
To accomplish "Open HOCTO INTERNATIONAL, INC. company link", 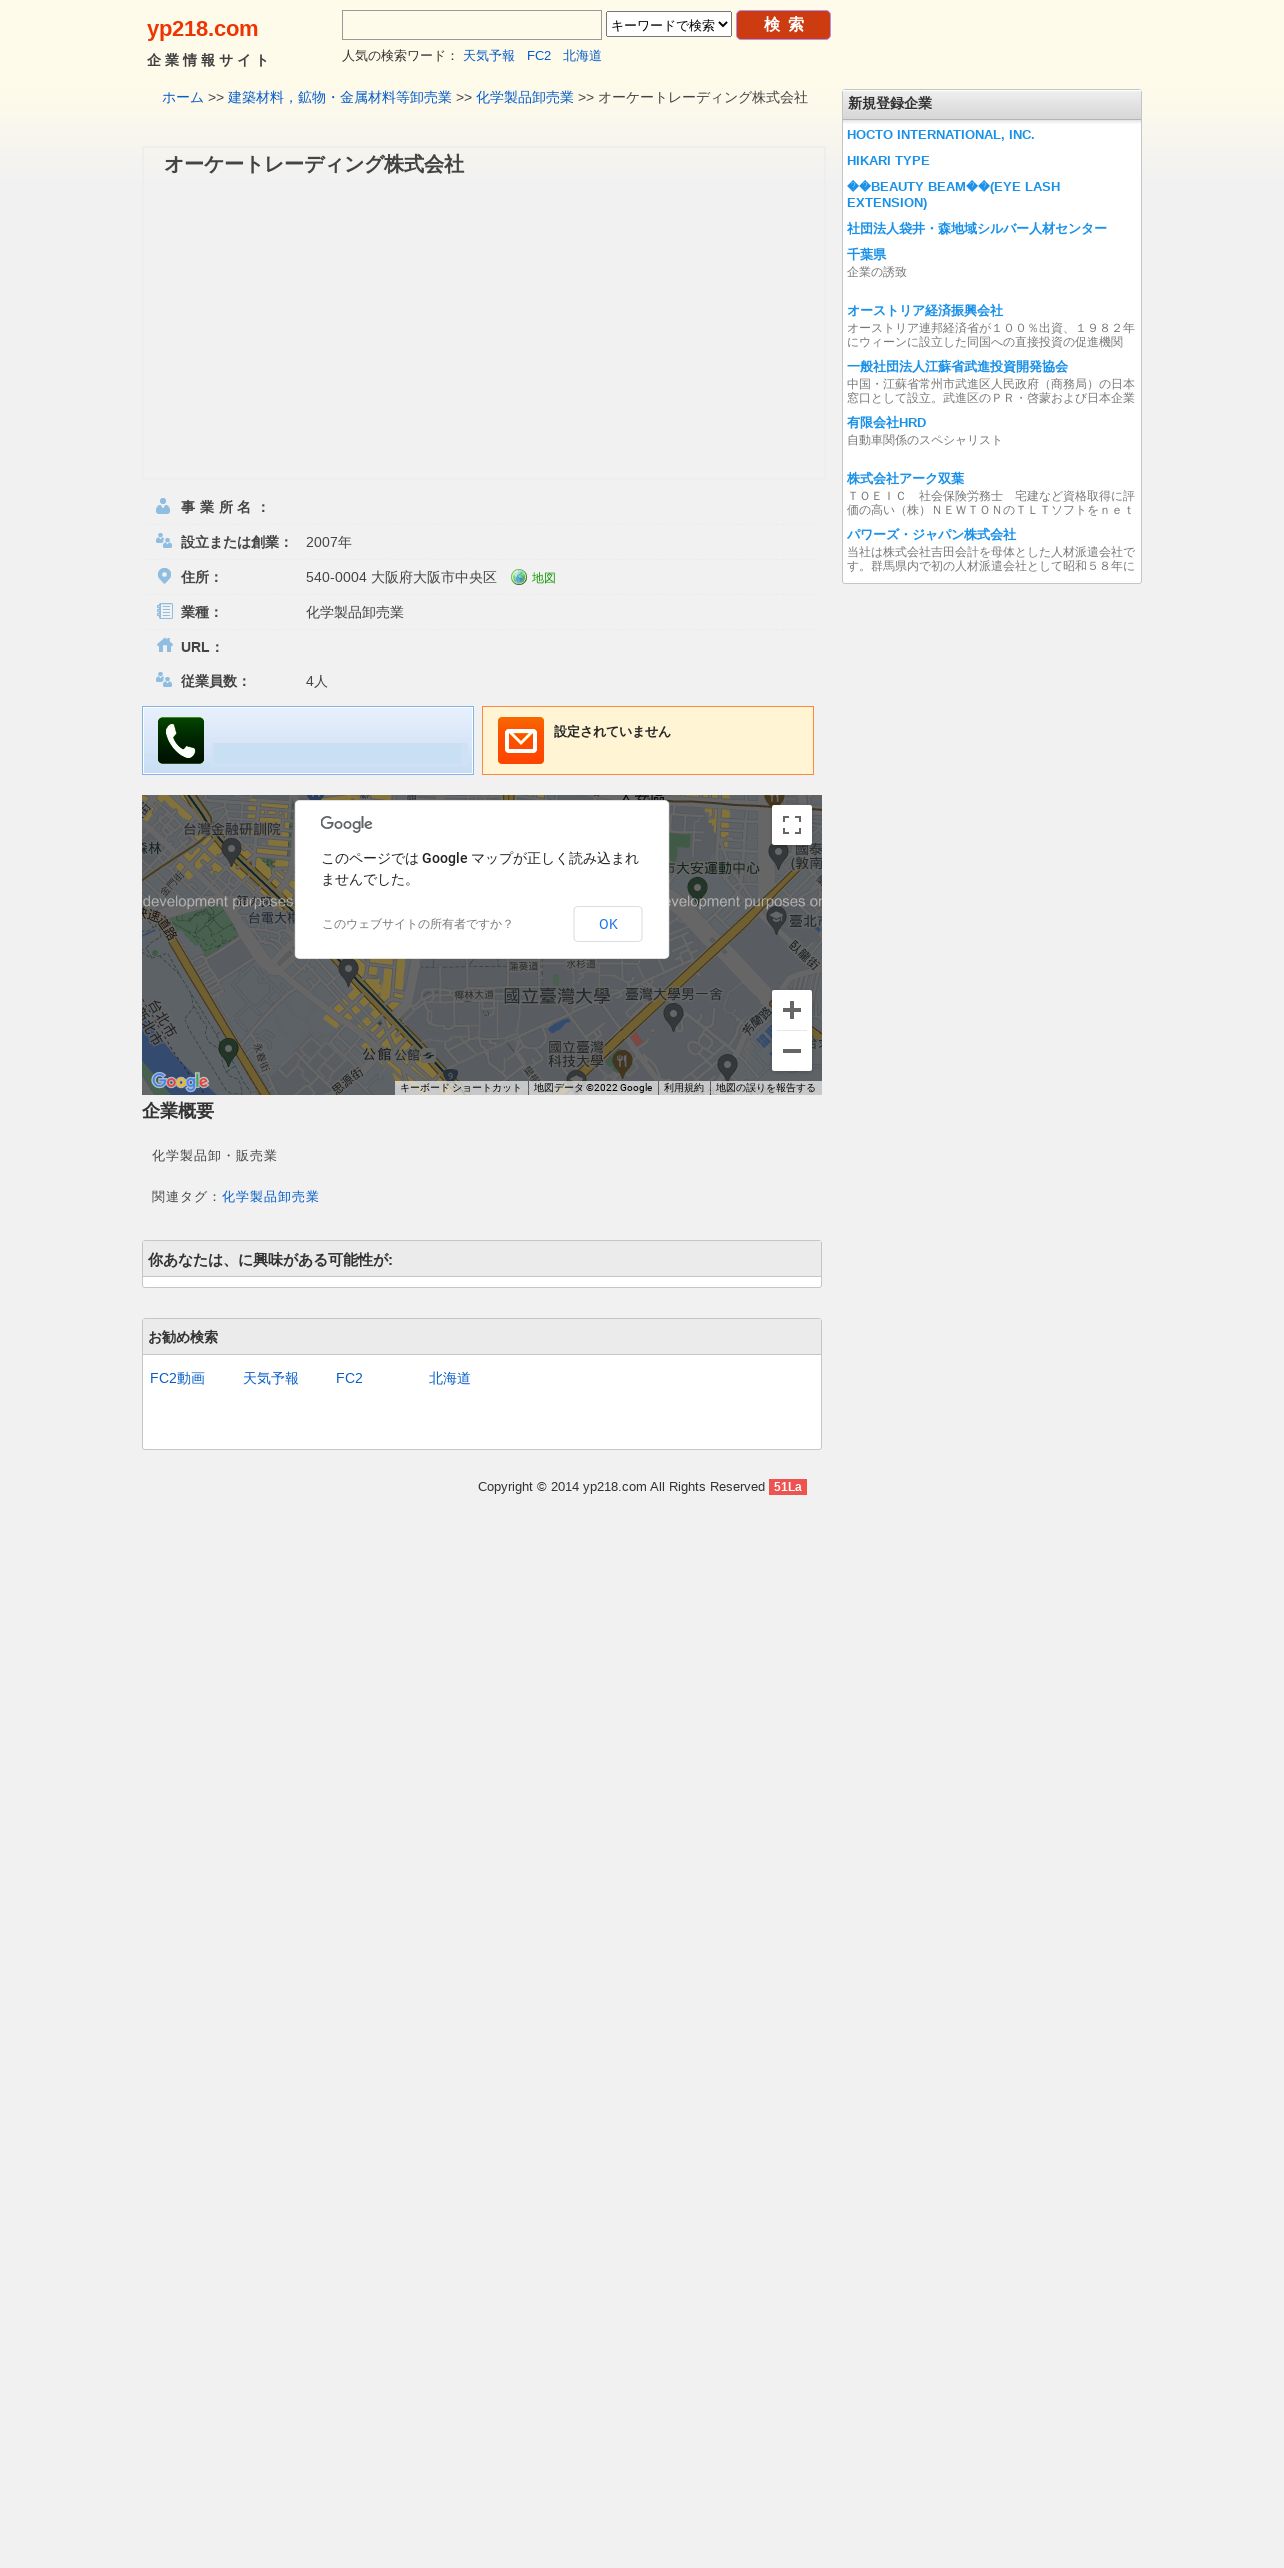I will (x=941, y=135).
